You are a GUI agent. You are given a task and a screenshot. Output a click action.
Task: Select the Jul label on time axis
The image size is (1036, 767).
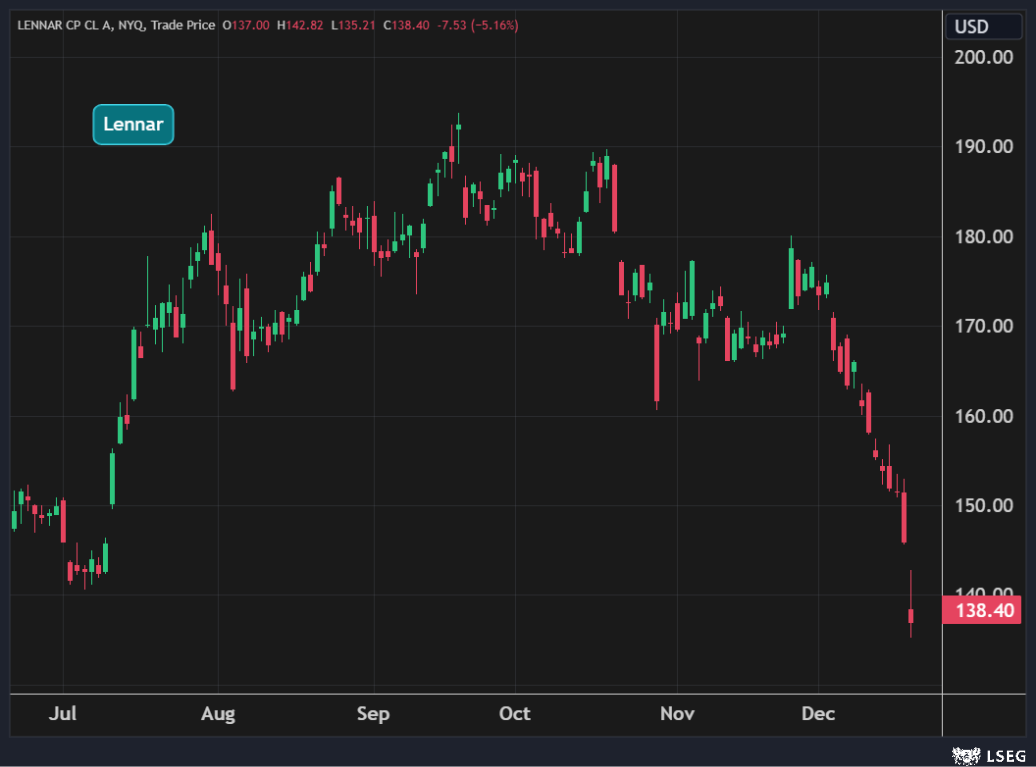63,713
